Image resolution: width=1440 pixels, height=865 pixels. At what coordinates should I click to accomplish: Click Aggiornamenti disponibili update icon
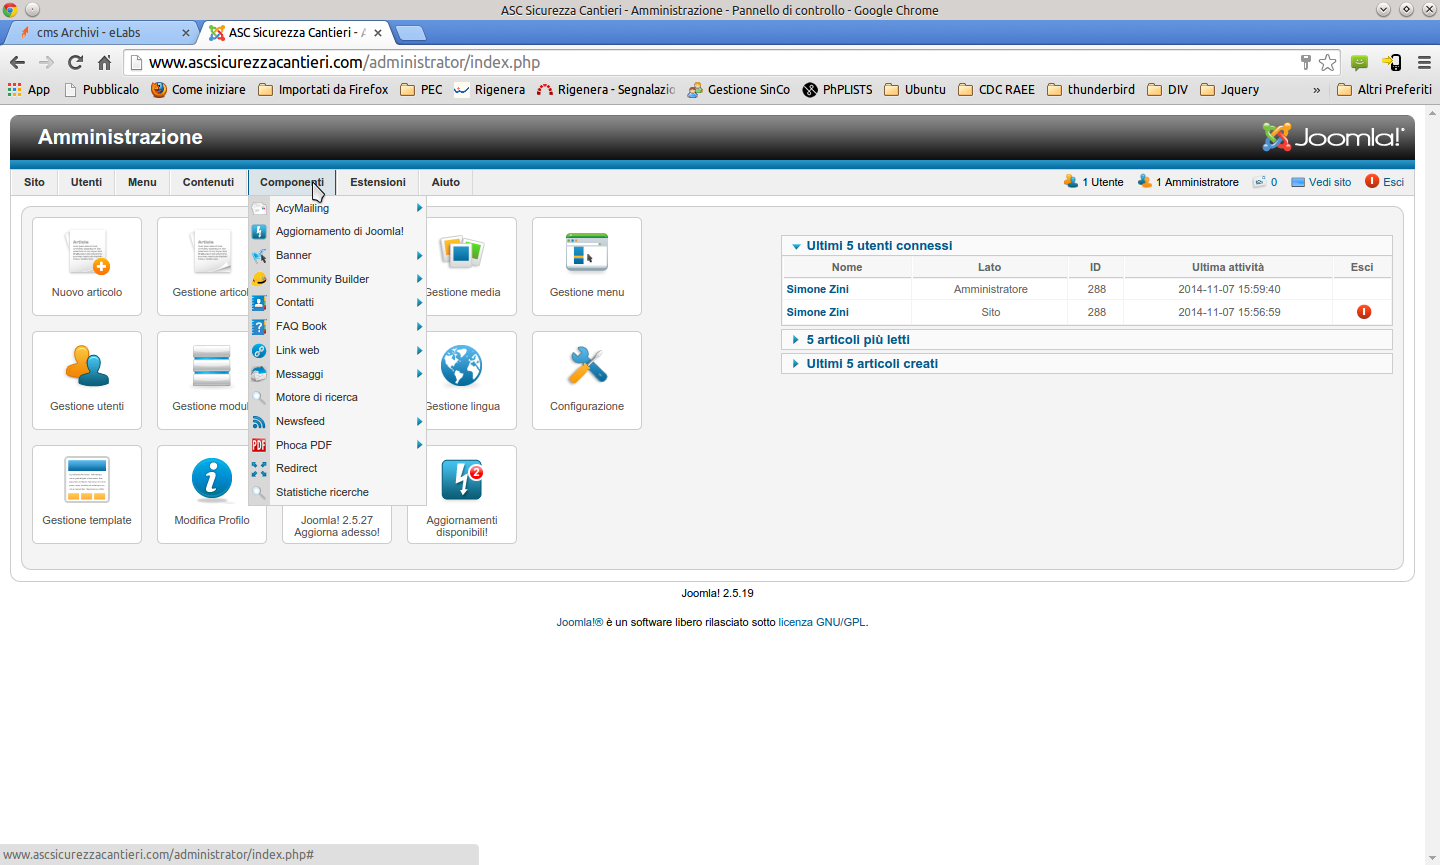tap(462, 494)
